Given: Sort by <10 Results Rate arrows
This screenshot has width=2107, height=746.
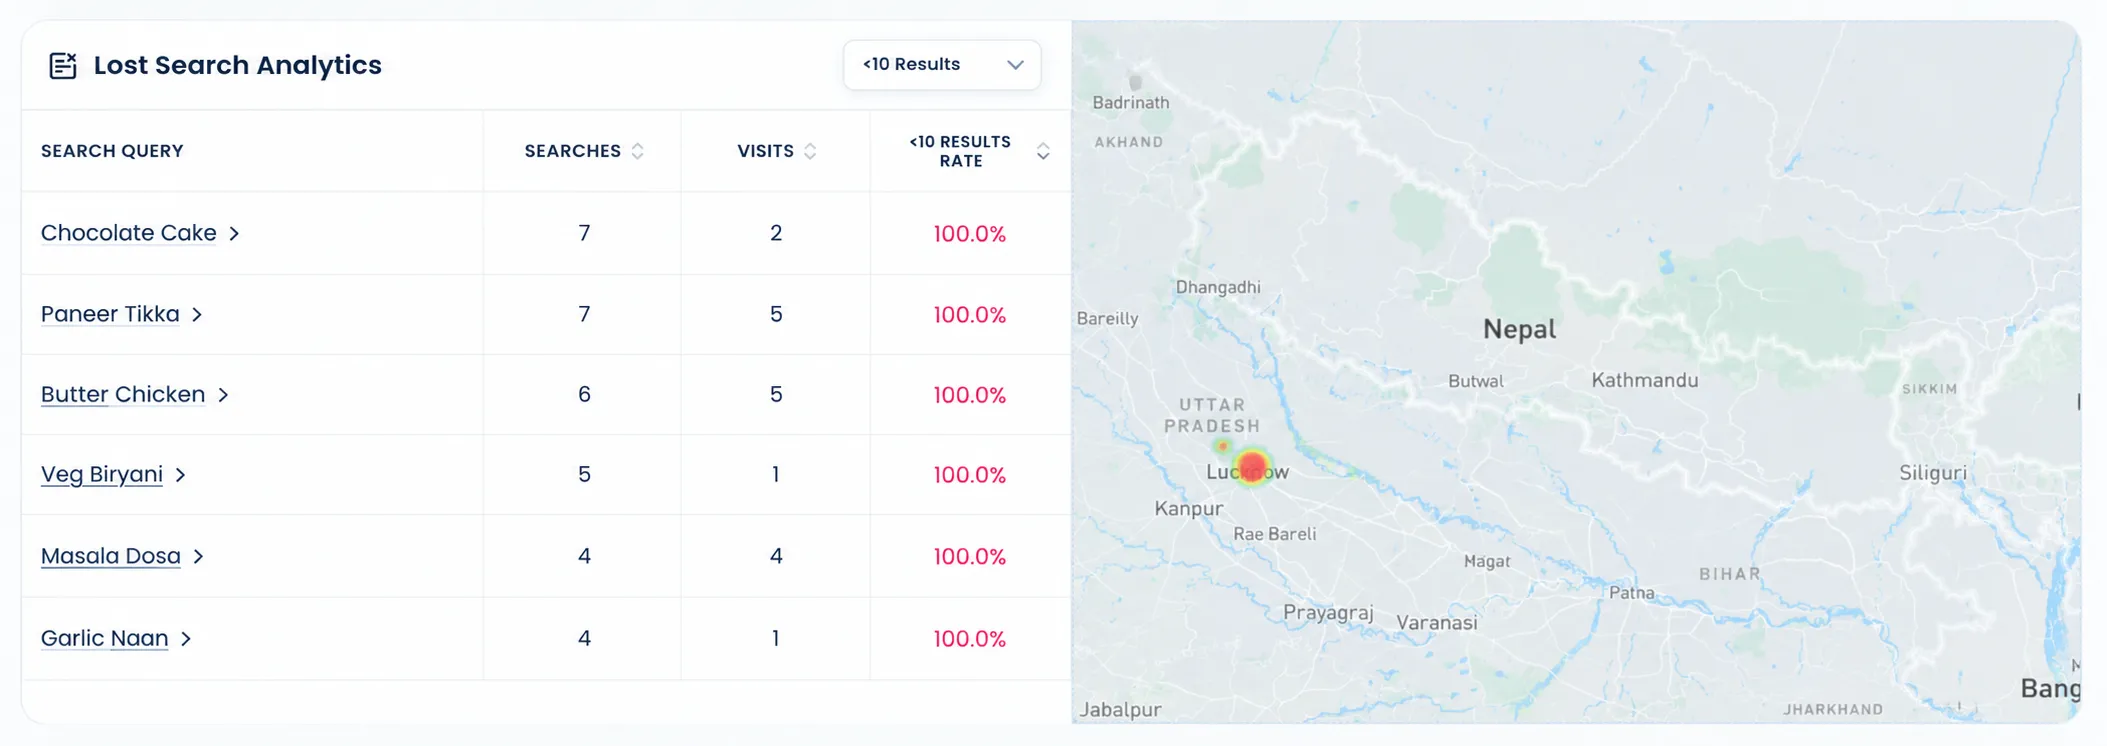Looking at the screenshot, I should (1043, 151).
